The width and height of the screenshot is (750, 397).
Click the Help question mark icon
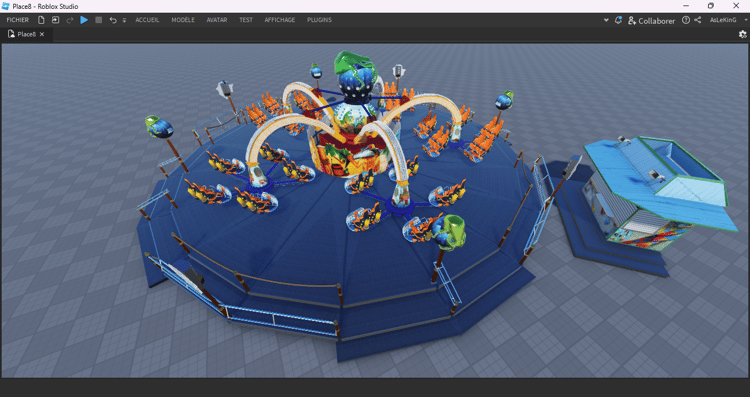click(x=686, y=20)
